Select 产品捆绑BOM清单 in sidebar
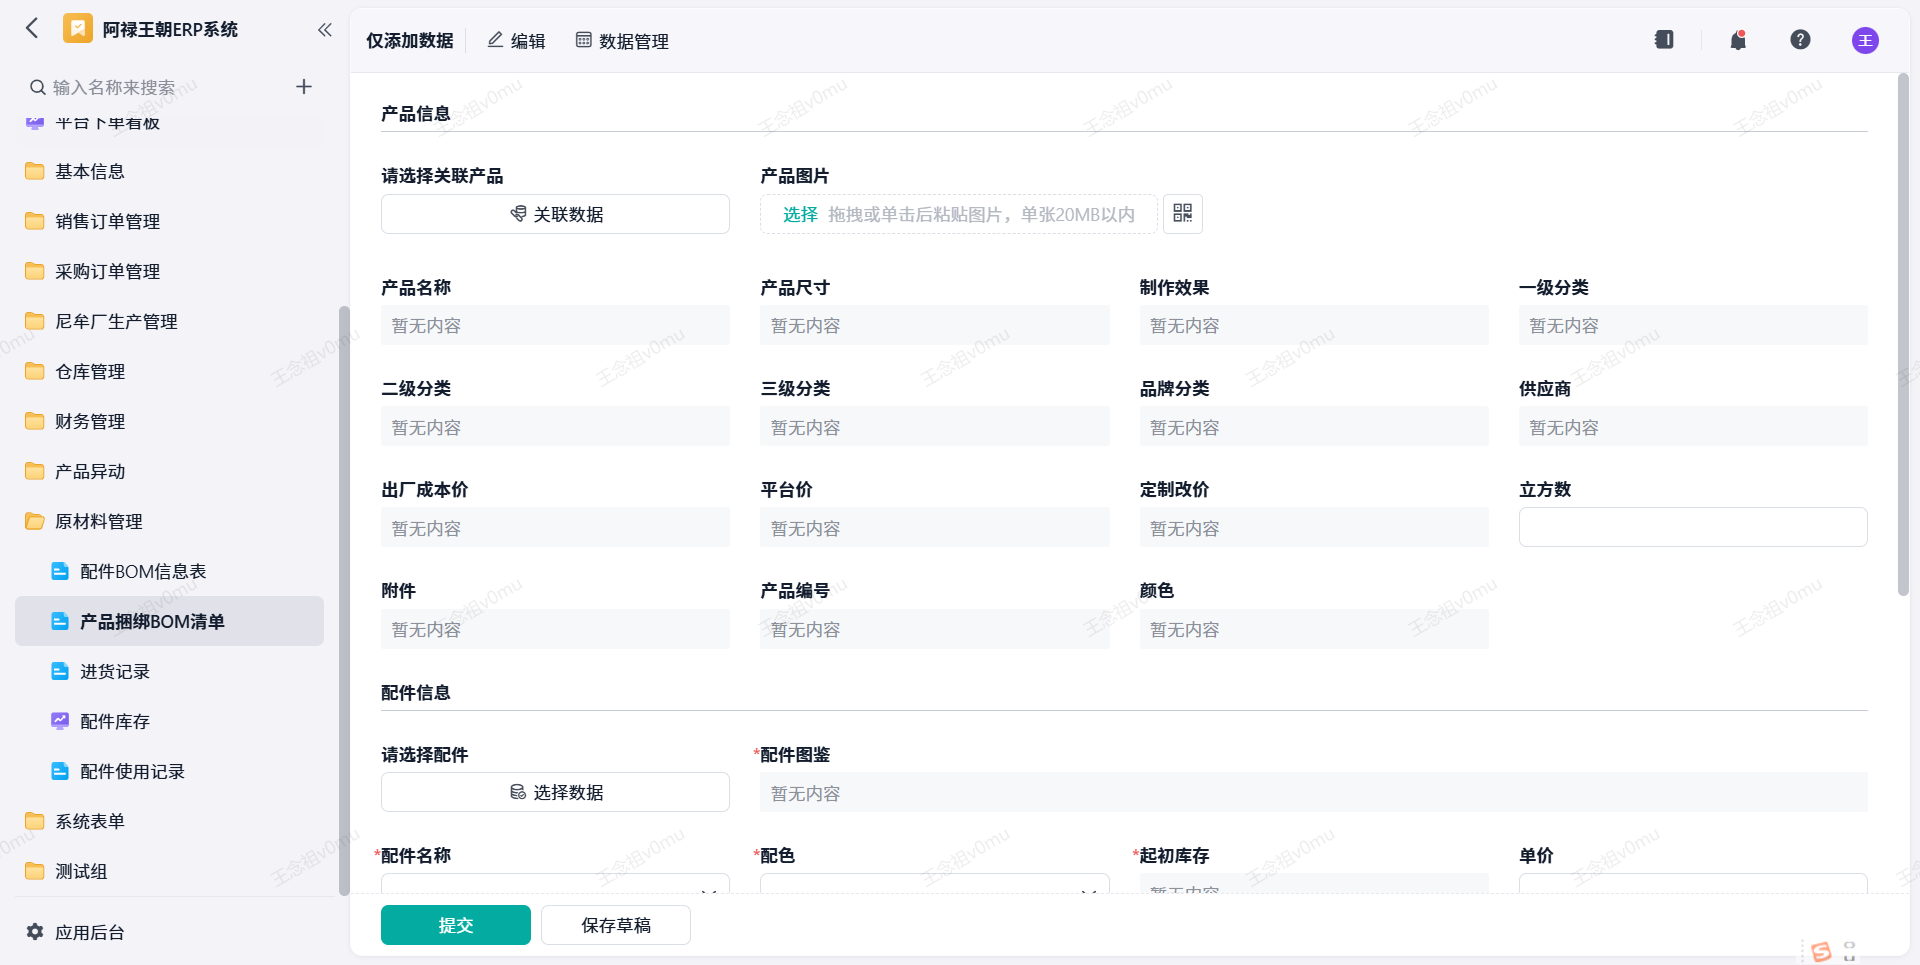Viewport: 1920px width, 965px height. pos(169,621)
